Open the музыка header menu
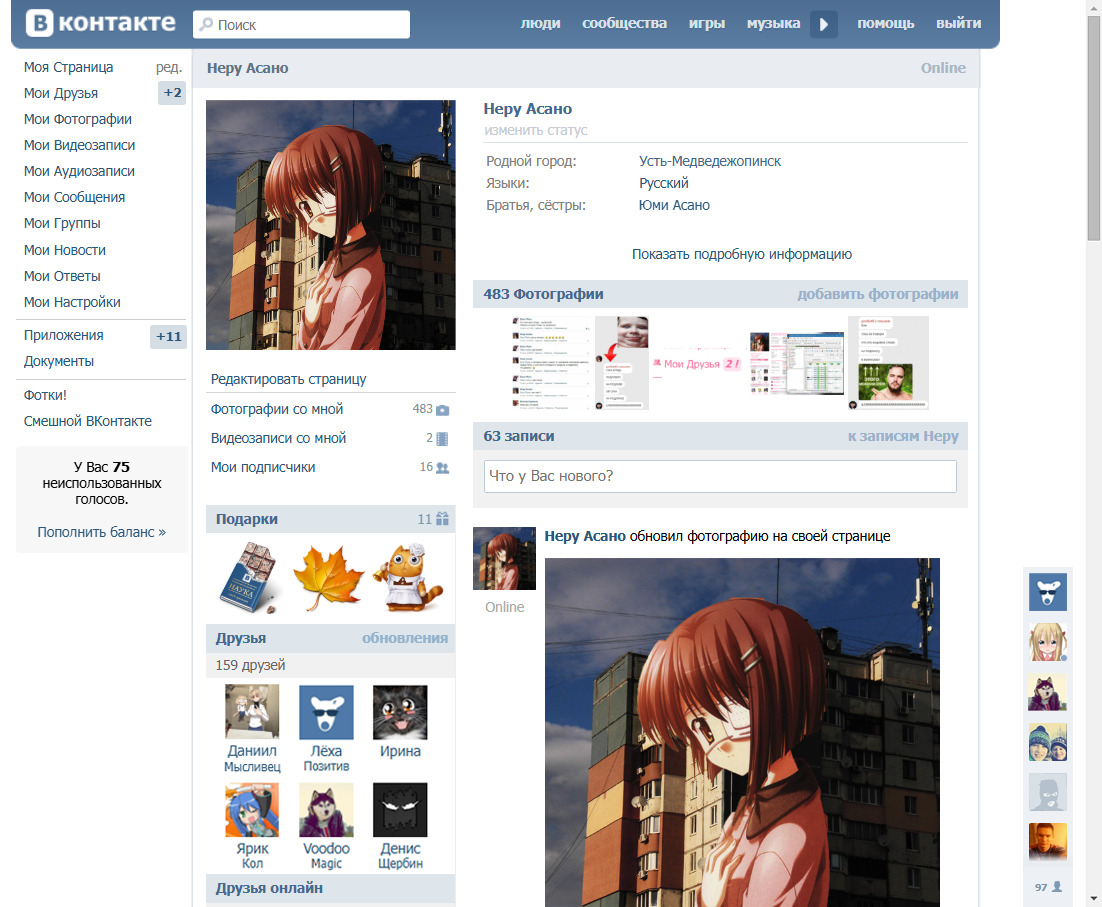This screenshot has height=907, width=1102. click(x=773, y=23)
